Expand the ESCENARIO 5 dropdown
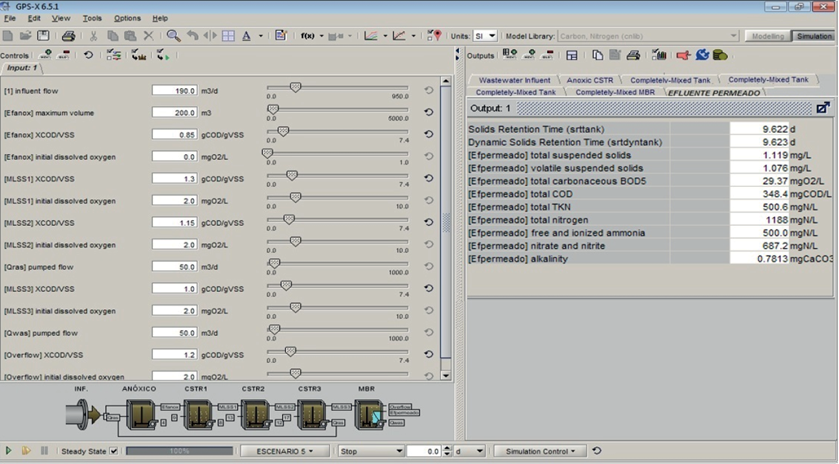Image resolution: width=839 pixels, height=464 pixels. pyautogui.click(x=283, y=451)
